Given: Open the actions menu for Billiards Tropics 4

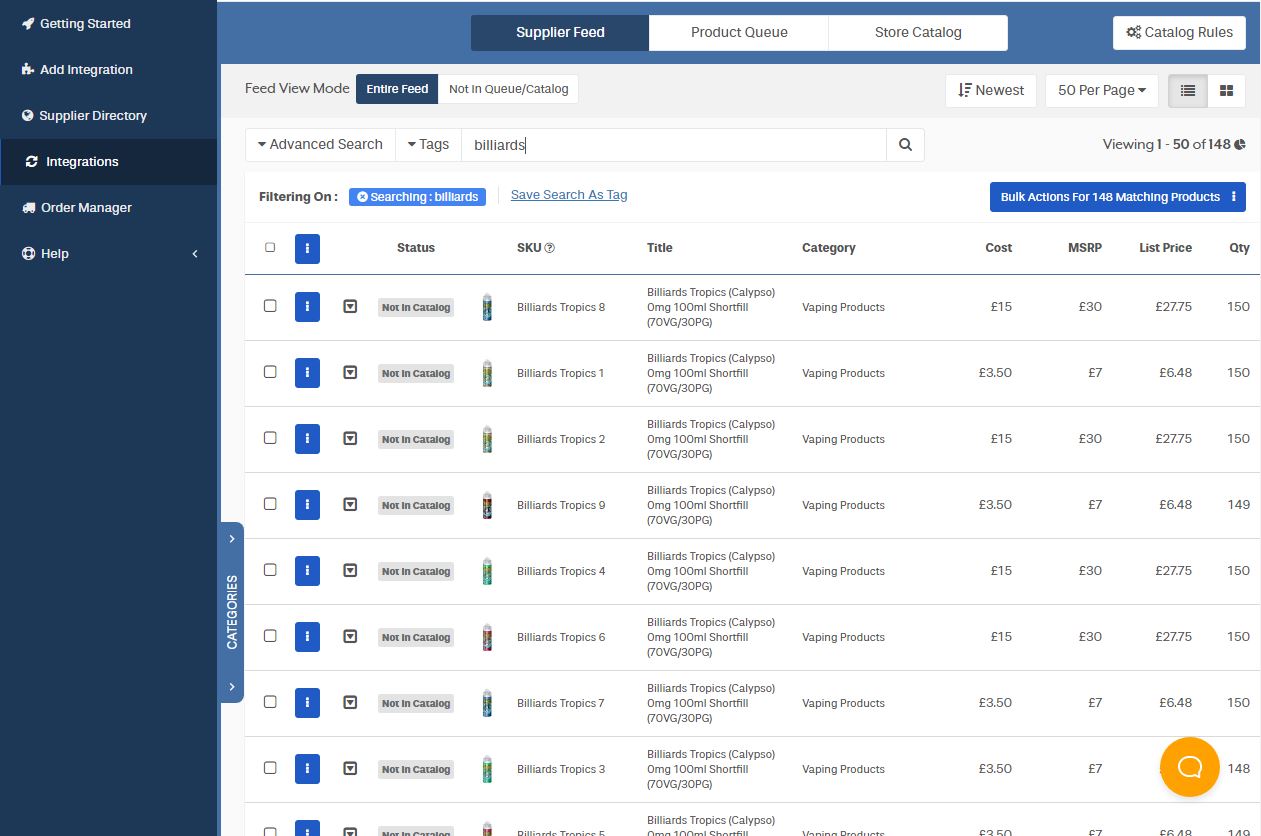Looking at the screenshot, I should pos(307,571).
